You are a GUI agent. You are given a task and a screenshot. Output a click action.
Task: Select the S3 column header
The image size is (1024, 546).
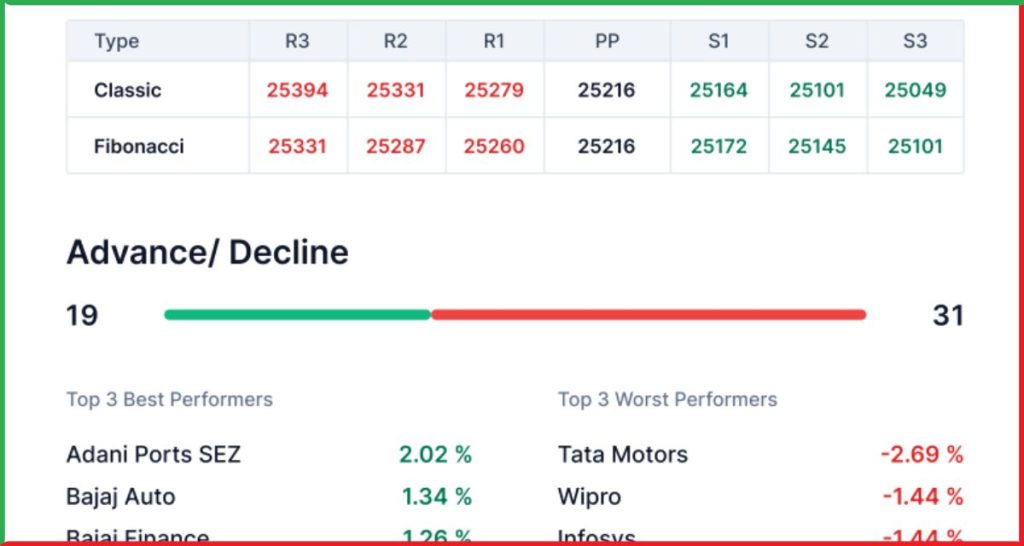[x=915, y=40]
